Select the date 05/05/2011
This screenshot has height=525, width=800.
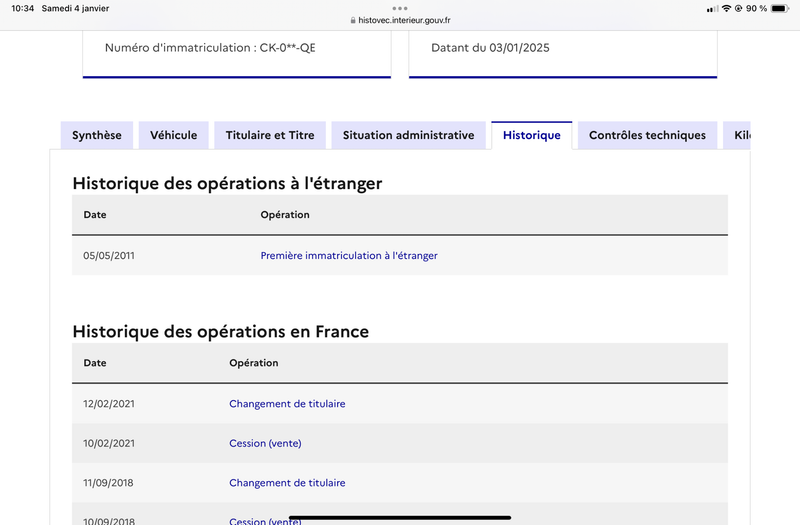[109, 256]
